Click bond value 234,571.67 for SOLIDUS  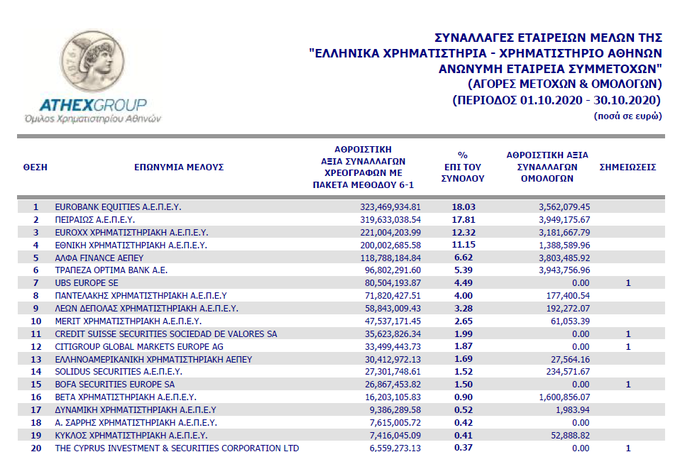coord(568,372)
